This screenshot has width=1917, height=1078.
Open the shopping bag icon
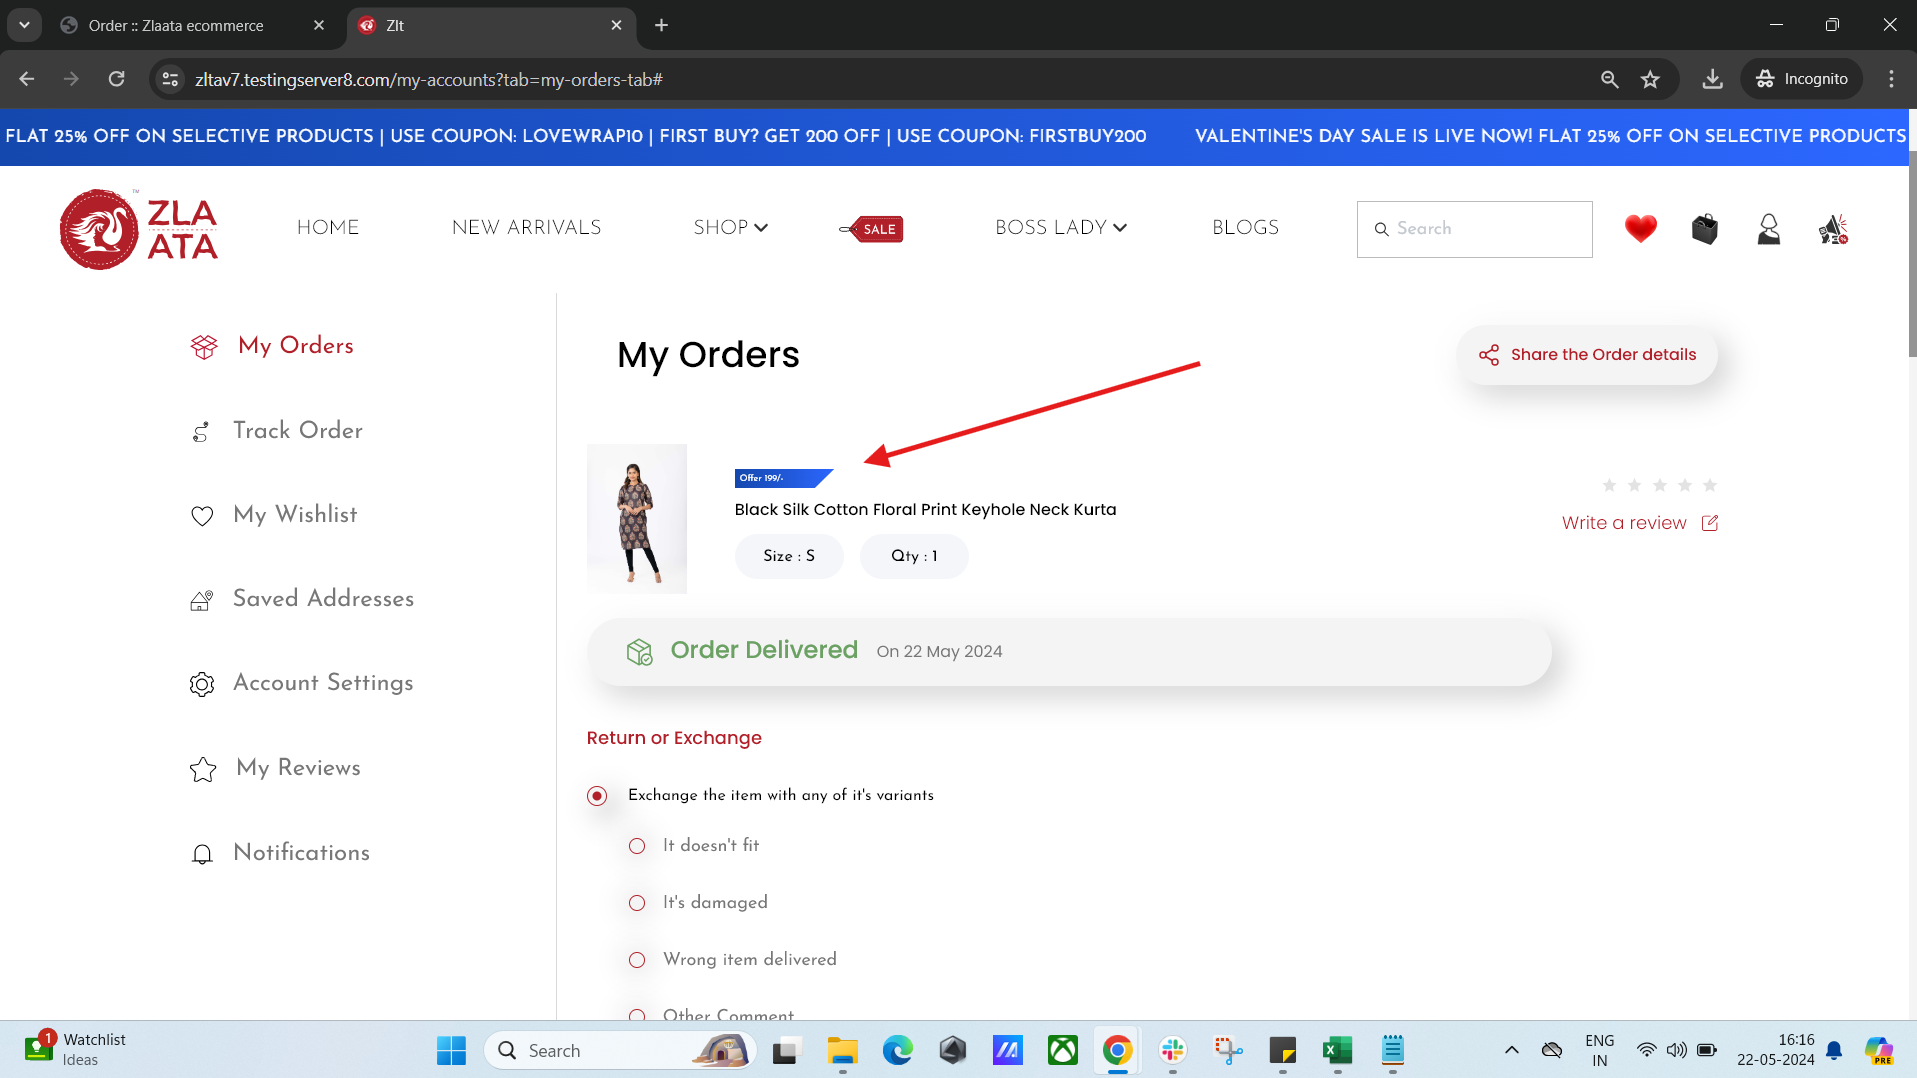(x=1704, y=228)
